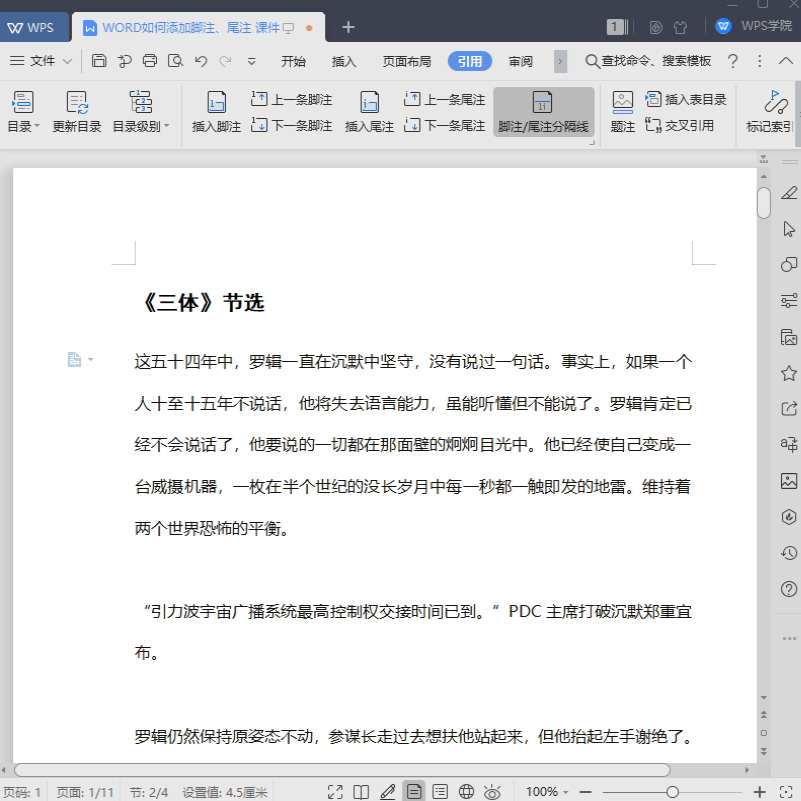Expand the 文件 dropdown chevron

(x=67, y=61)
